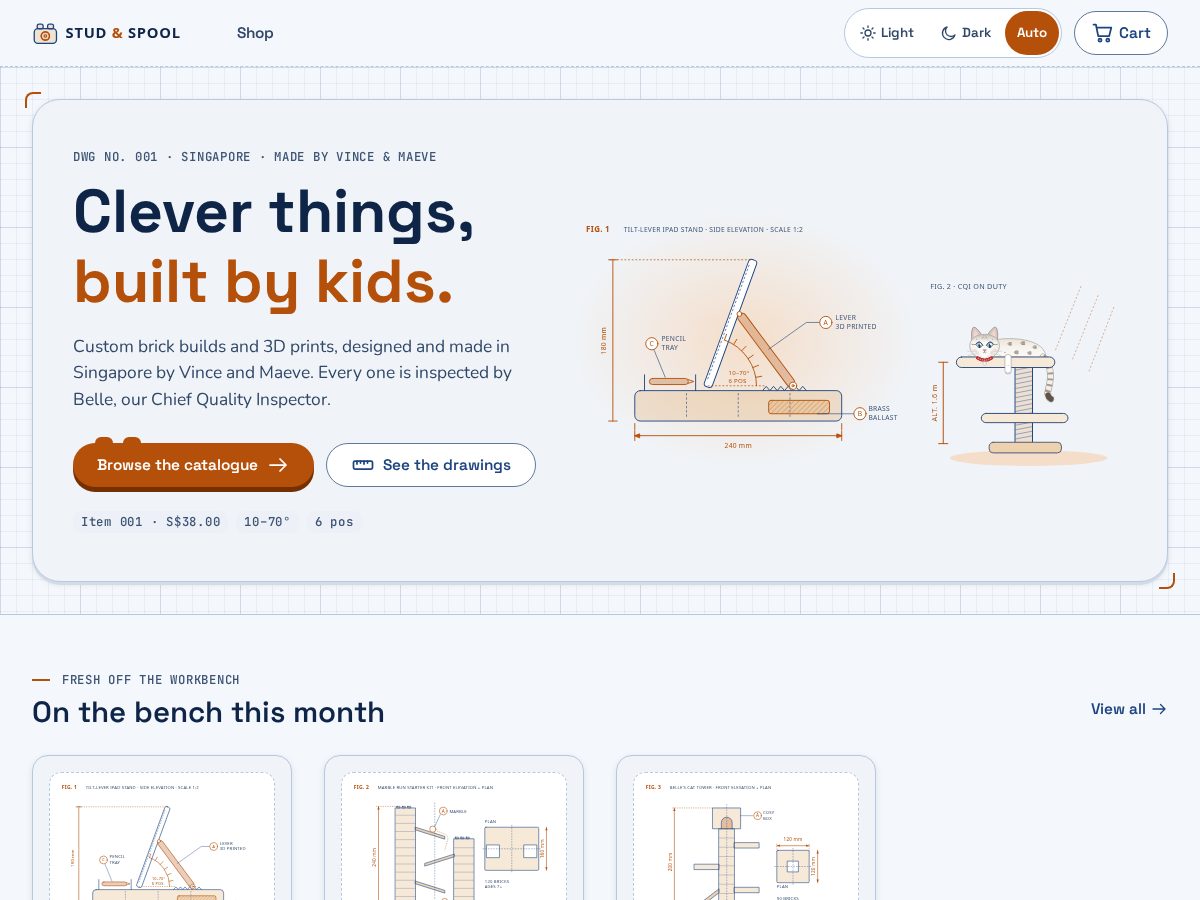Click the tilt-lever iPad stand hero drawing
Image resolution: width=1200 pixels, height=900 pixels.
[x=742, y=338]
